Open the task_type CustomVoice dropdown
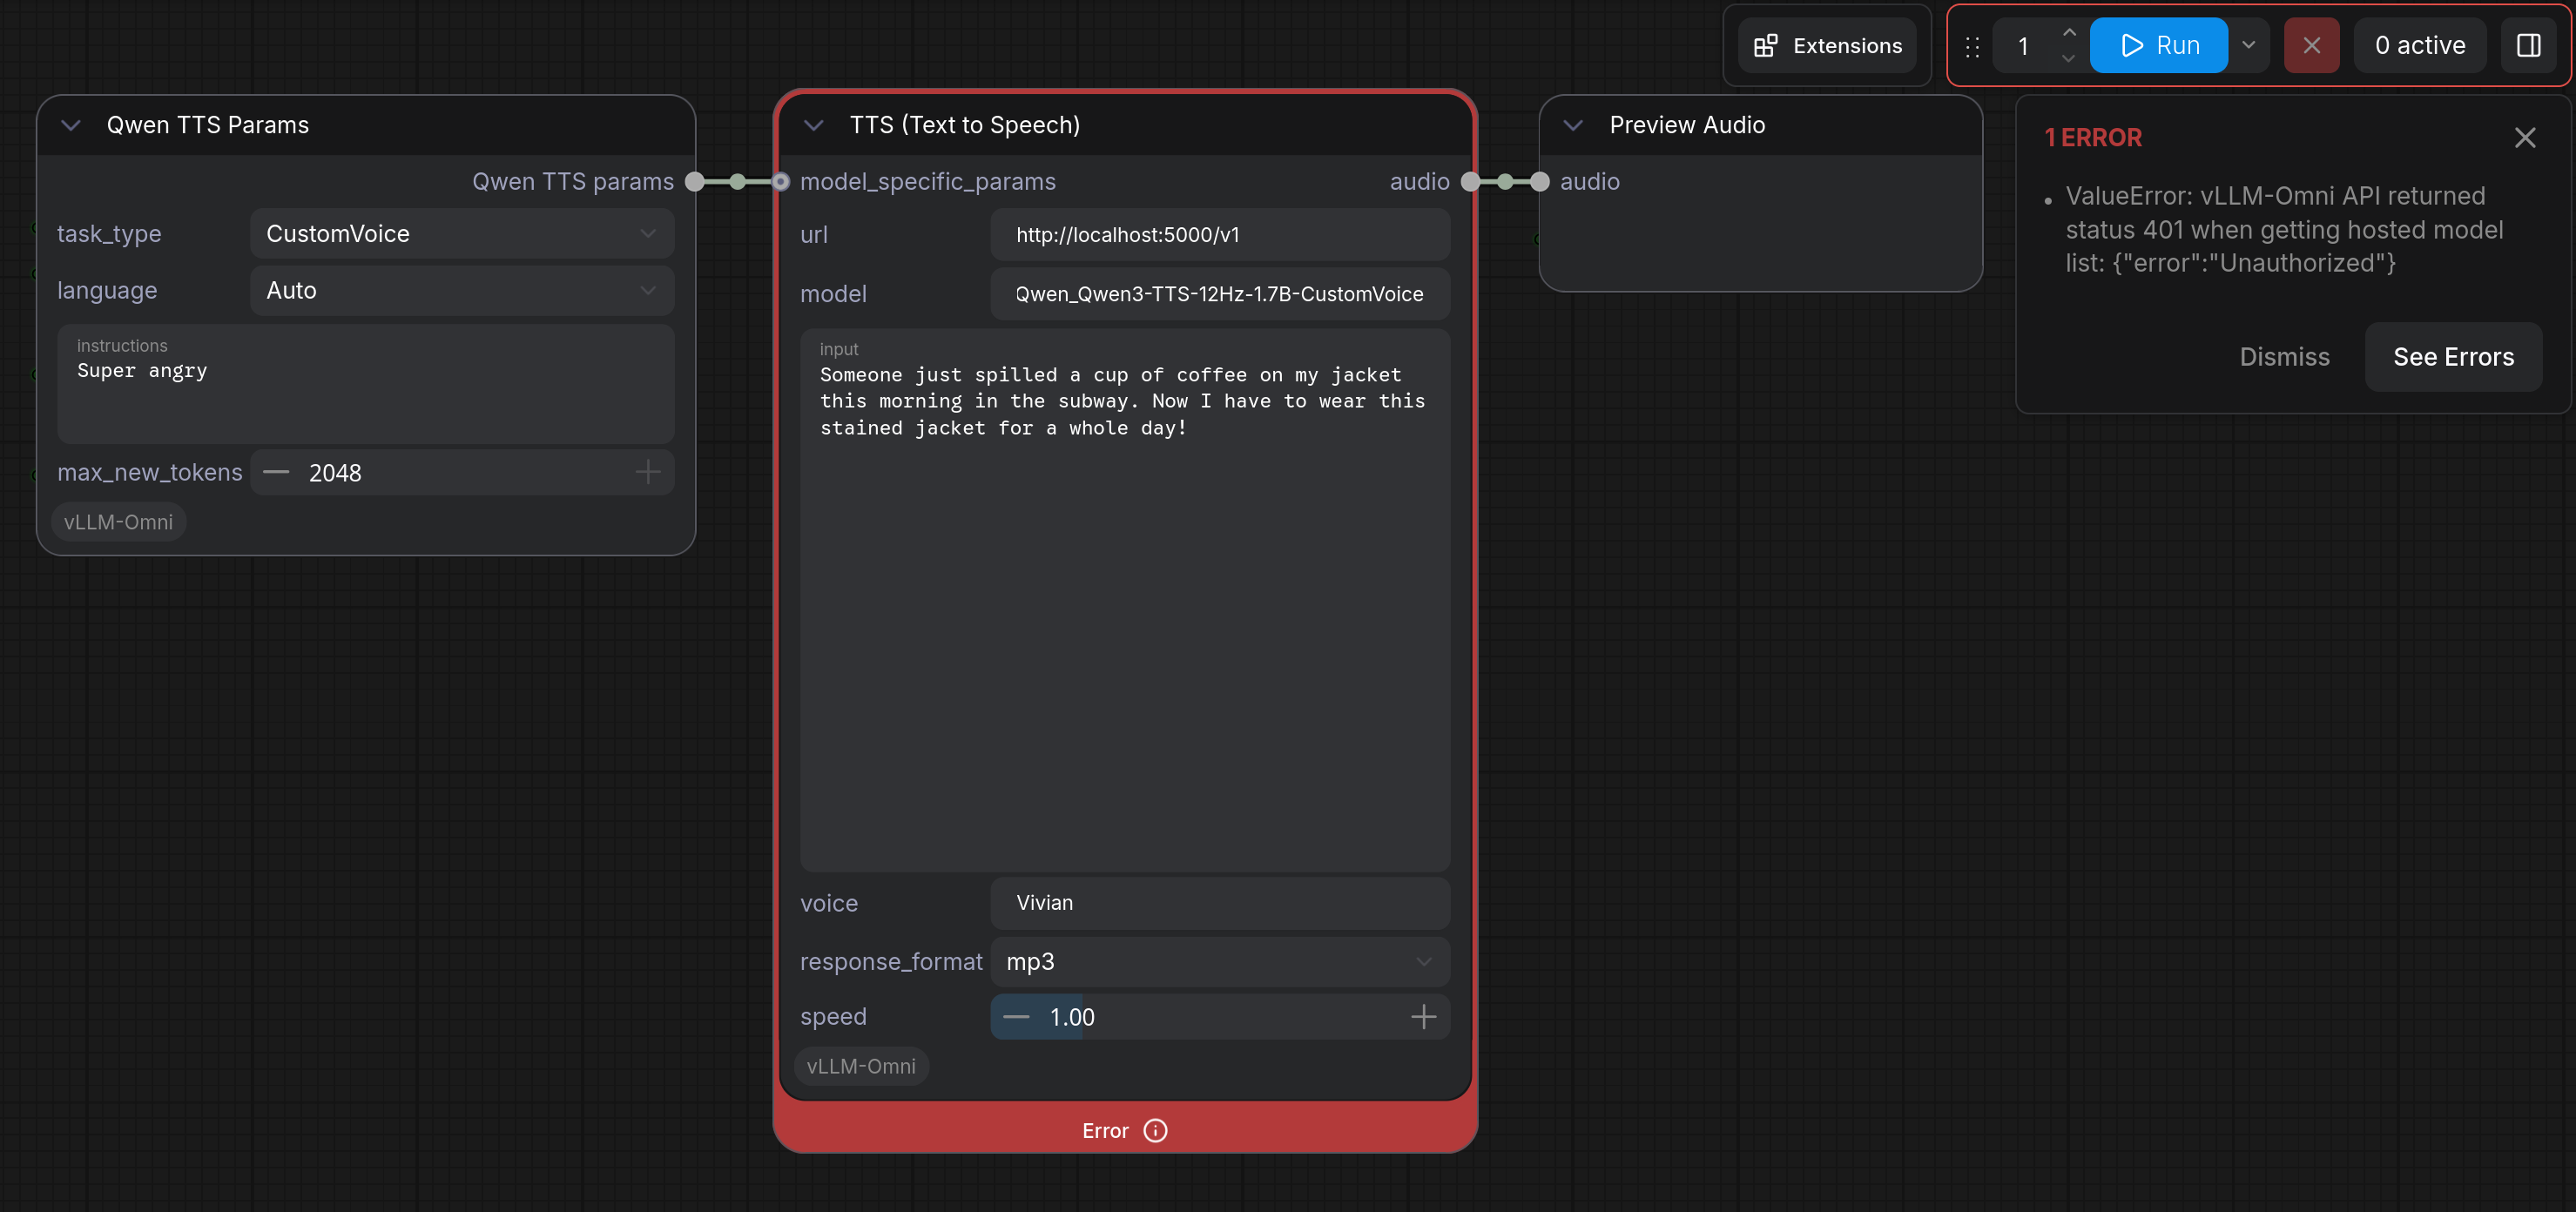2576x1212 pixels. 461,233
